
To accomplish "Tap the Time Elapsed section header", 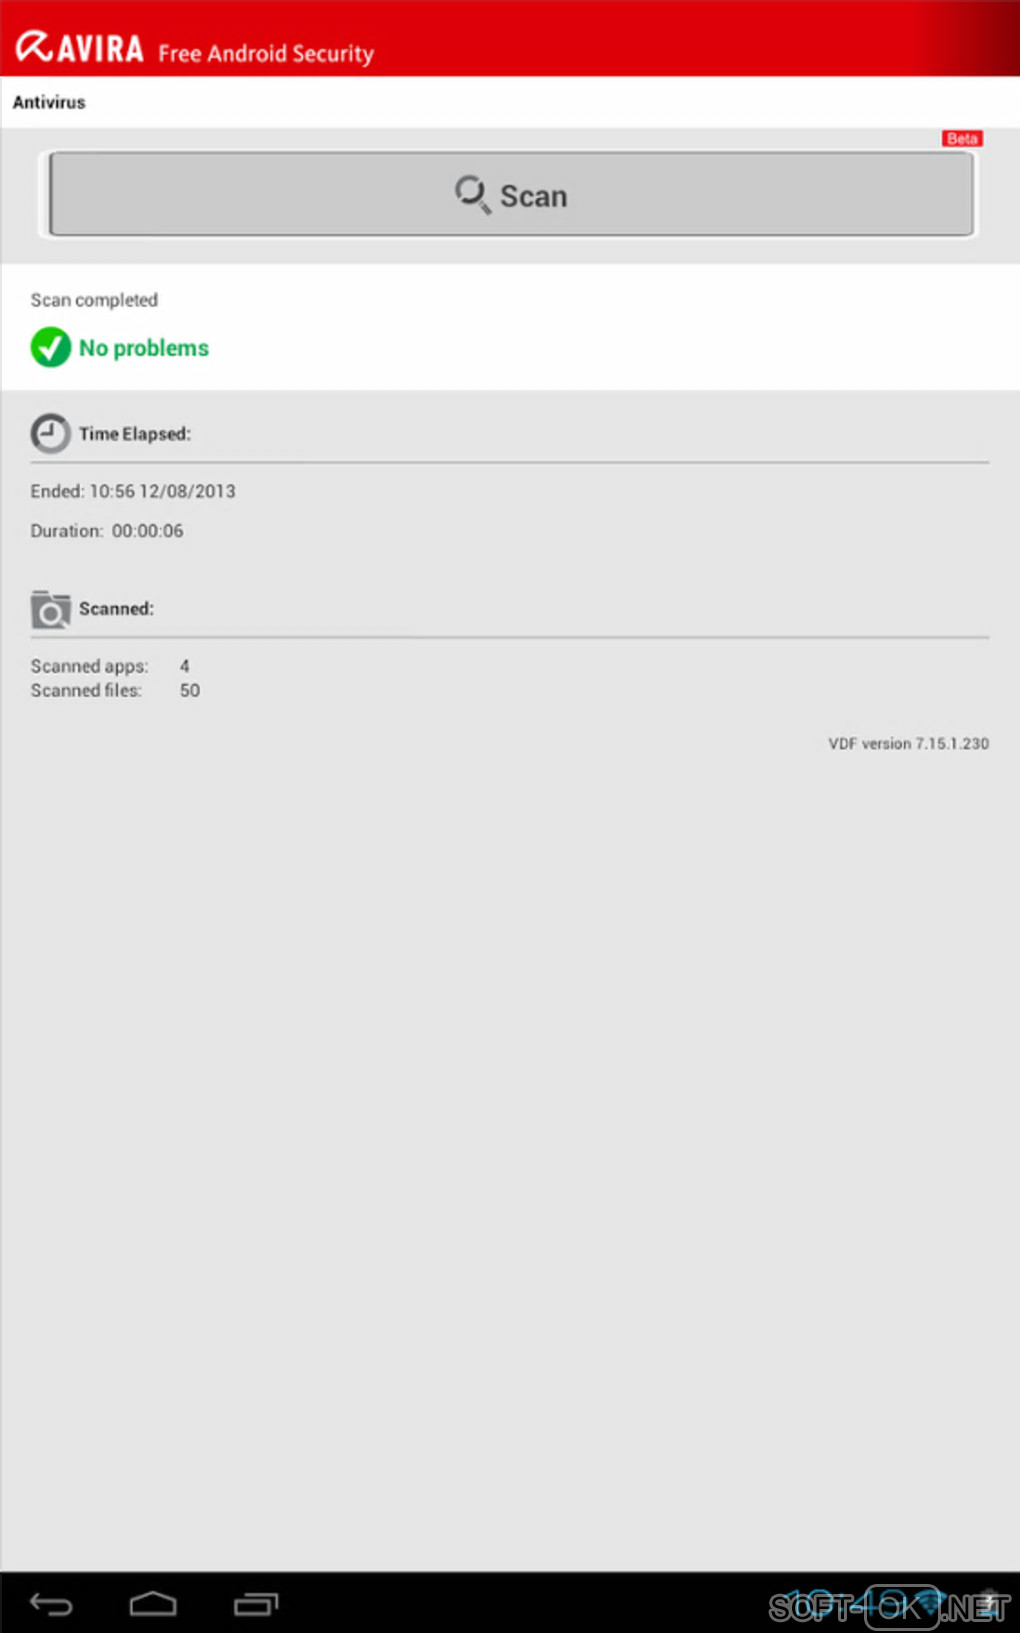I will 135,434.
